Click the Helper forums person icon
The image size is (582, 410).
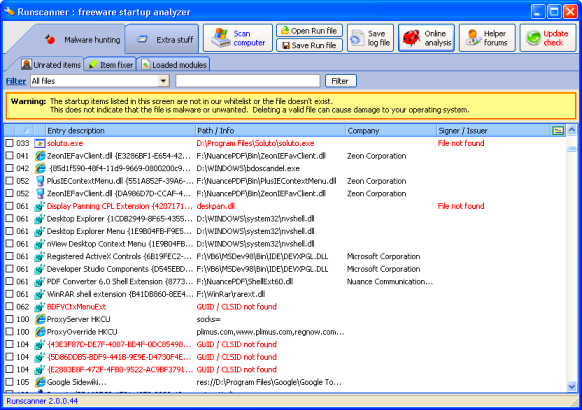click(x=473, y=38)
